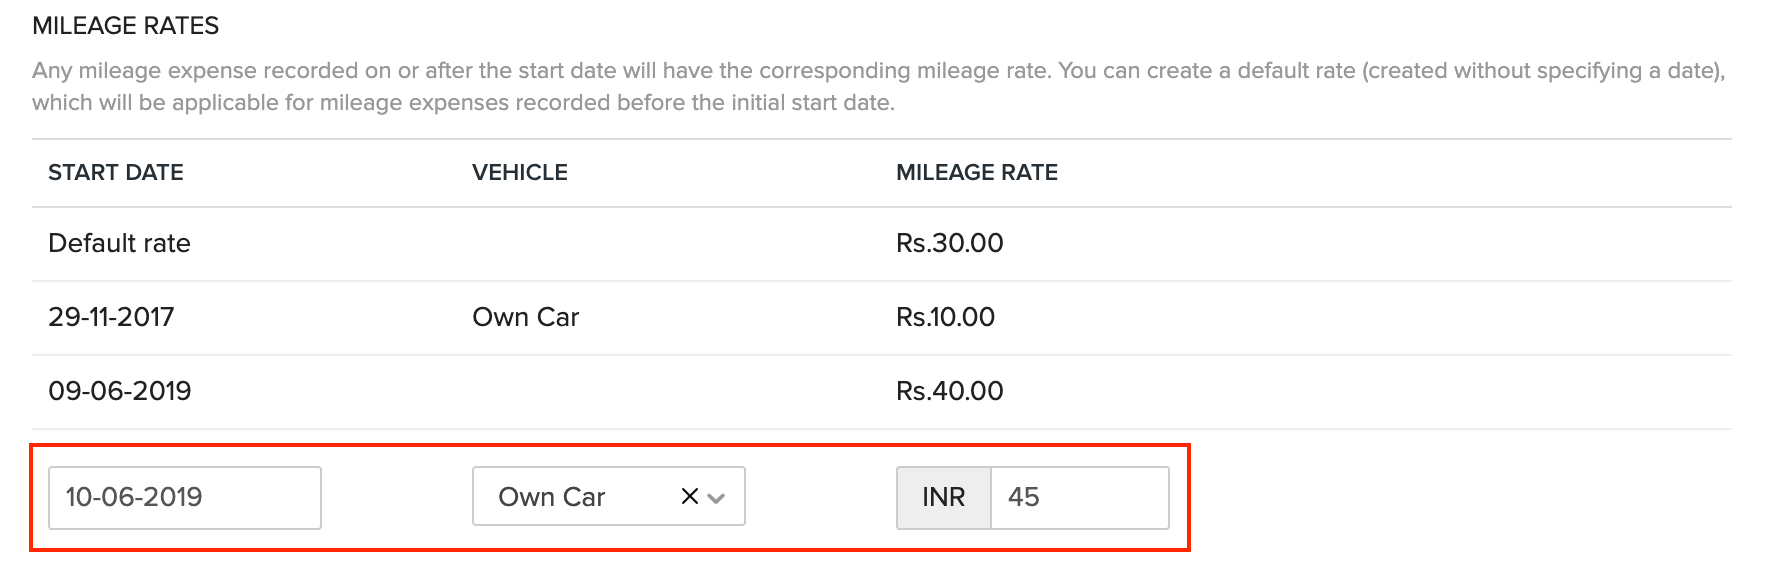
Task: Select the Default rate row label
Action: 119,243
